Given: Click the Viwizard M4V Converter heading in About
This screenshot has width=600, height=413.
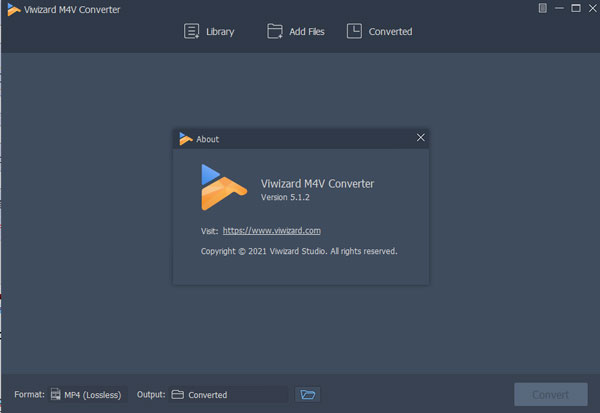Looking at the screenshot, I should [x=317, y=184].
